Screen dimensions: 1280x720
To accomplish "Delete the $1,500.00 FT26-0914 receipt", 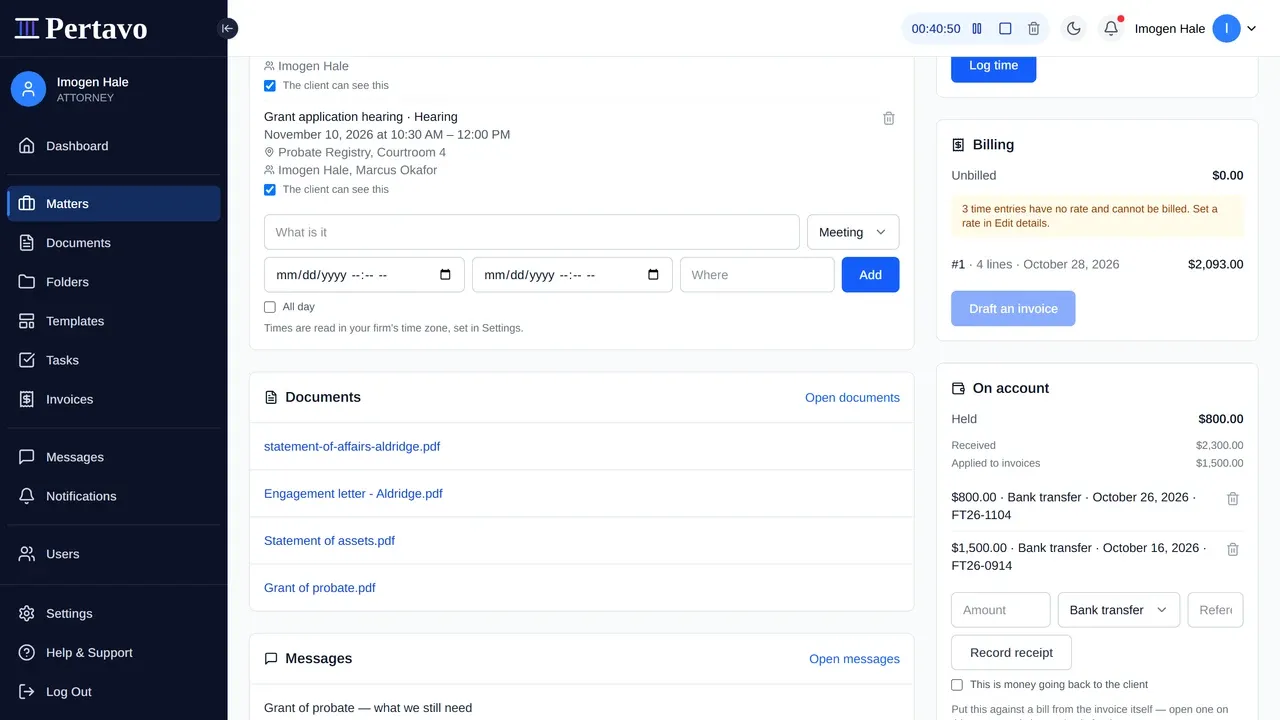I will [x=1233, y=549].
